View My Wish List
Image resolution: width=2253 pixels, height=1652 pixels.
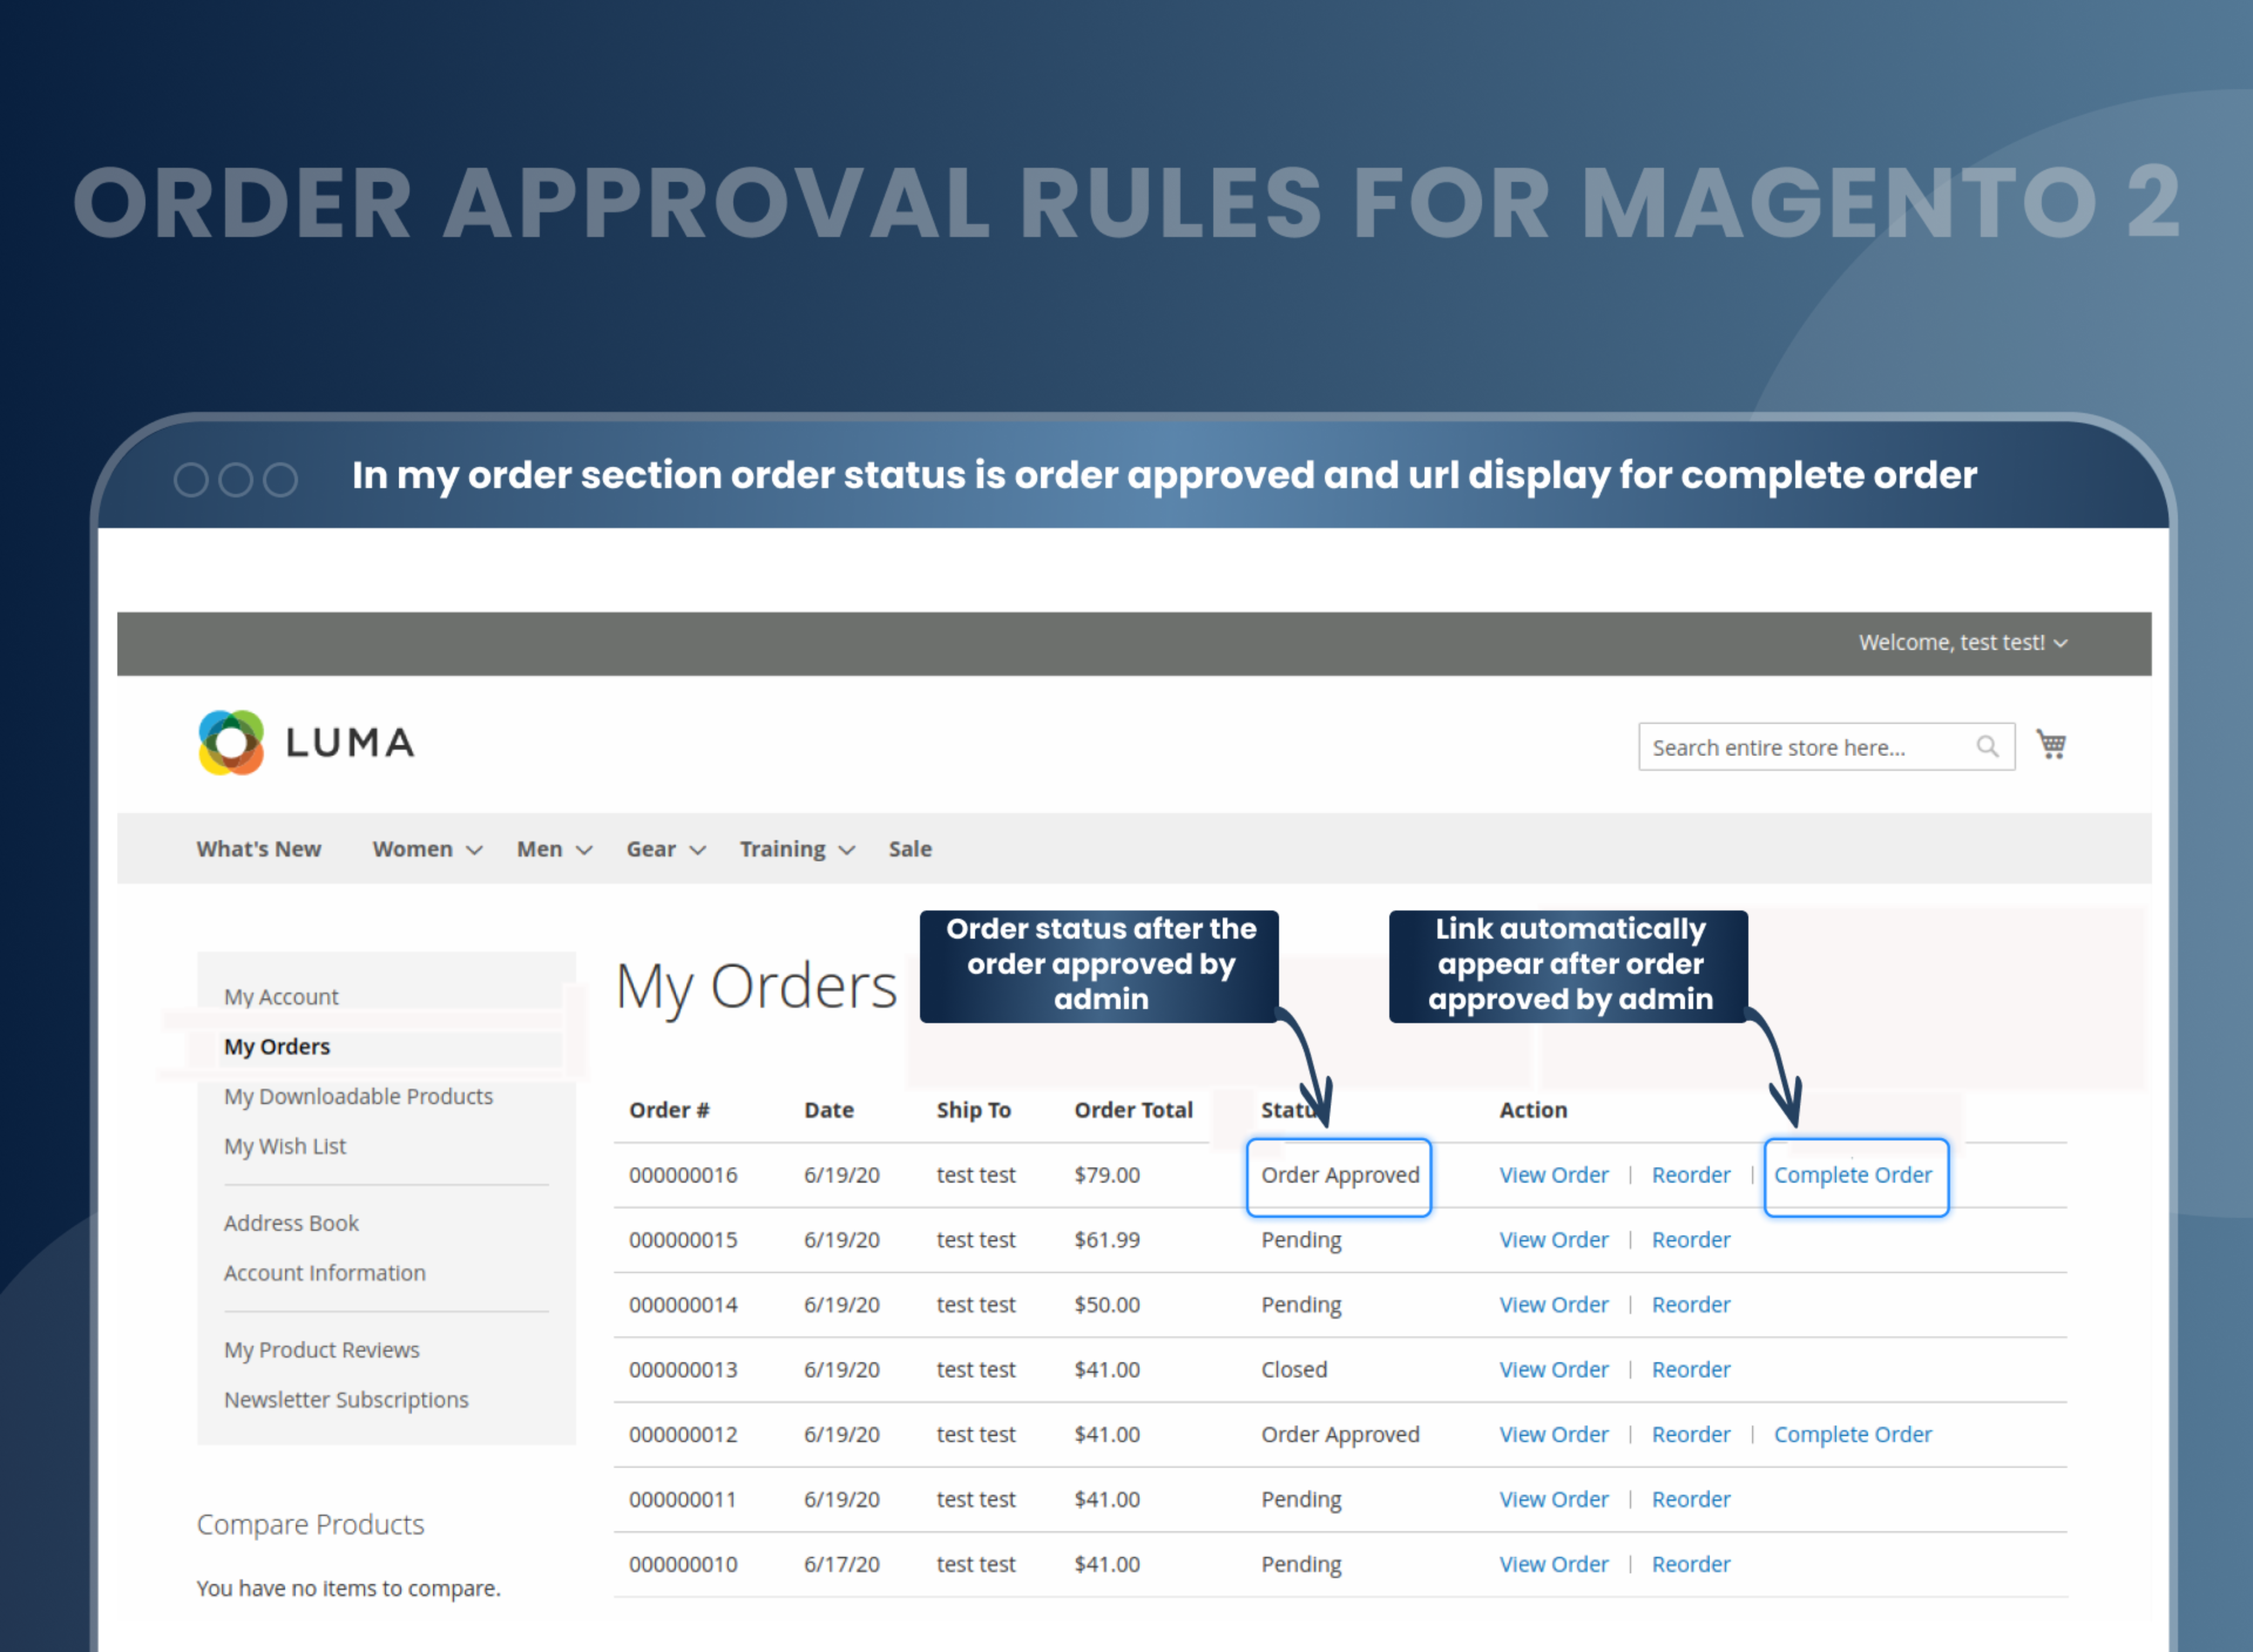285,1146
